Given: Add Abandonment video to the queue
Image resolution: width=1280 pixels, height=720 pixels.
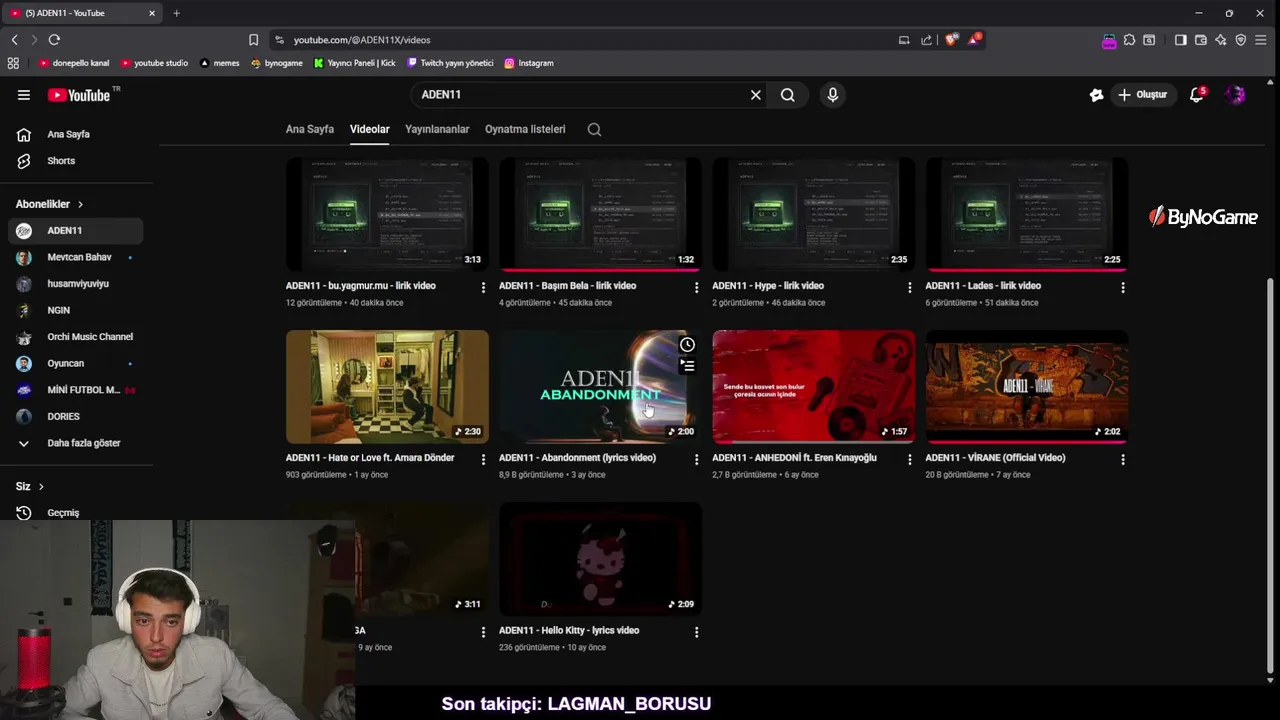Looking at the screenshot, I should pos(688,366).
